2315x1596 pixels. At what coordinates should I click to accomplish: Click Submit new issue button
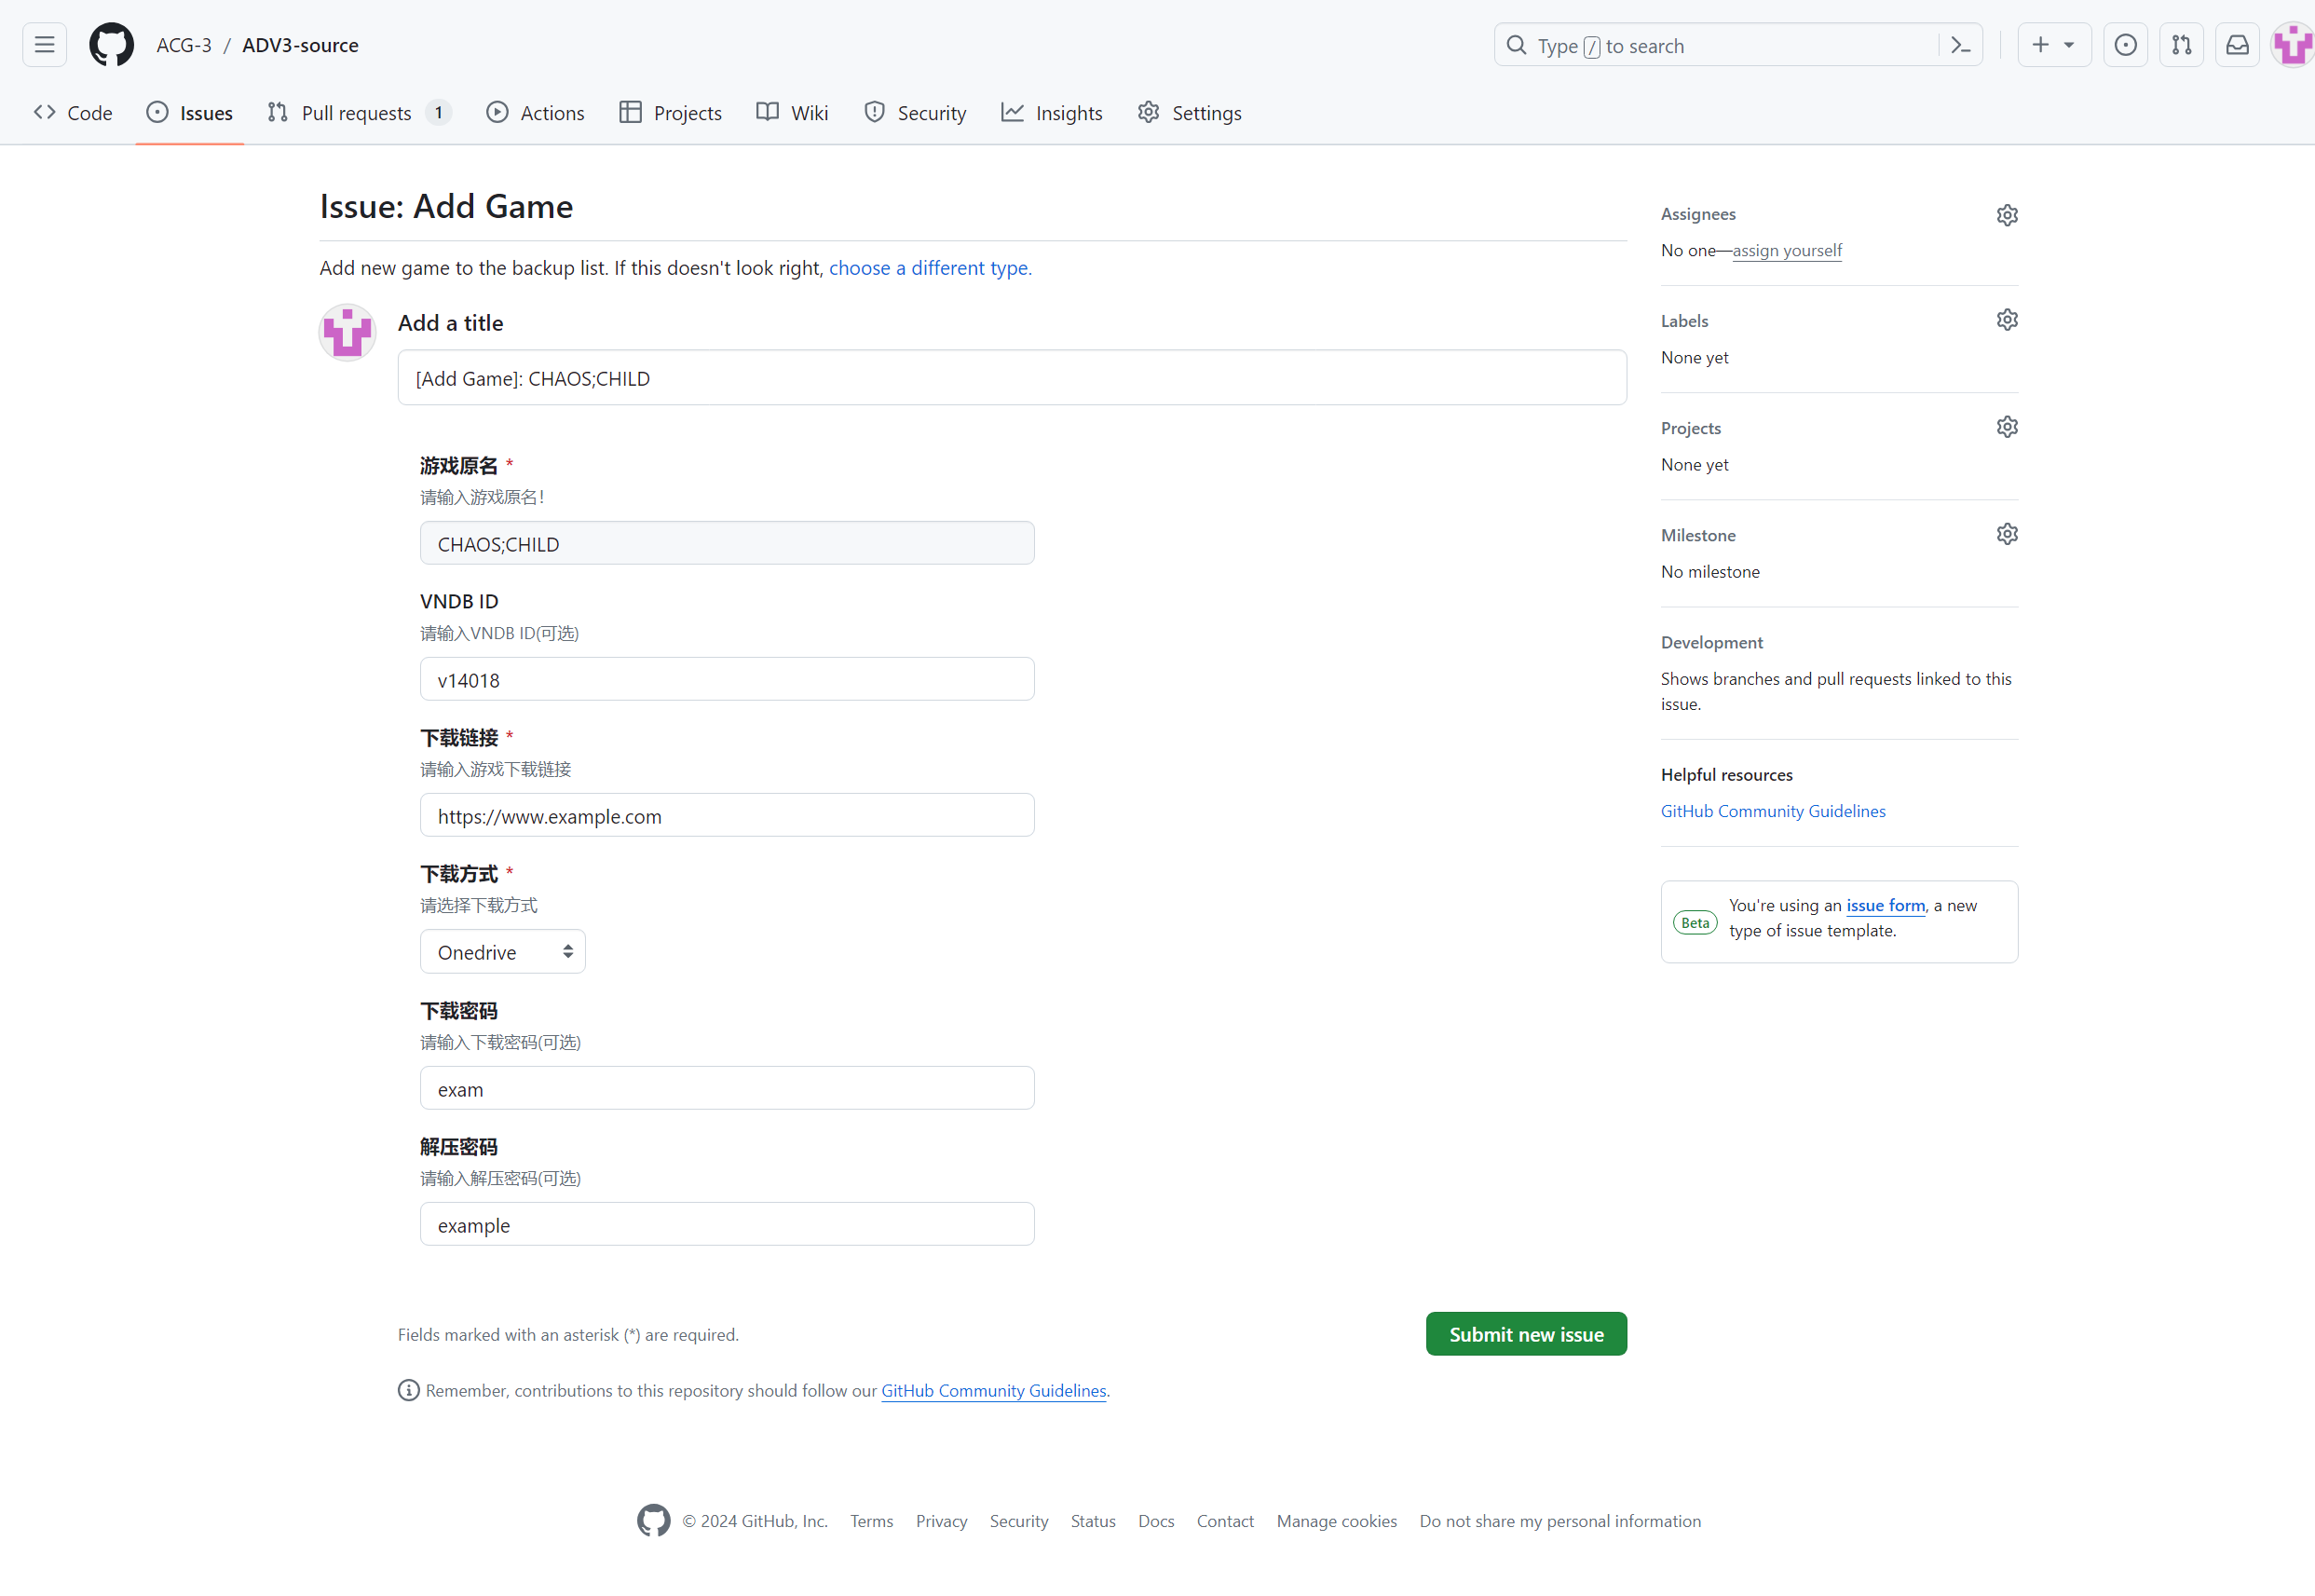pos(1526,1334)
